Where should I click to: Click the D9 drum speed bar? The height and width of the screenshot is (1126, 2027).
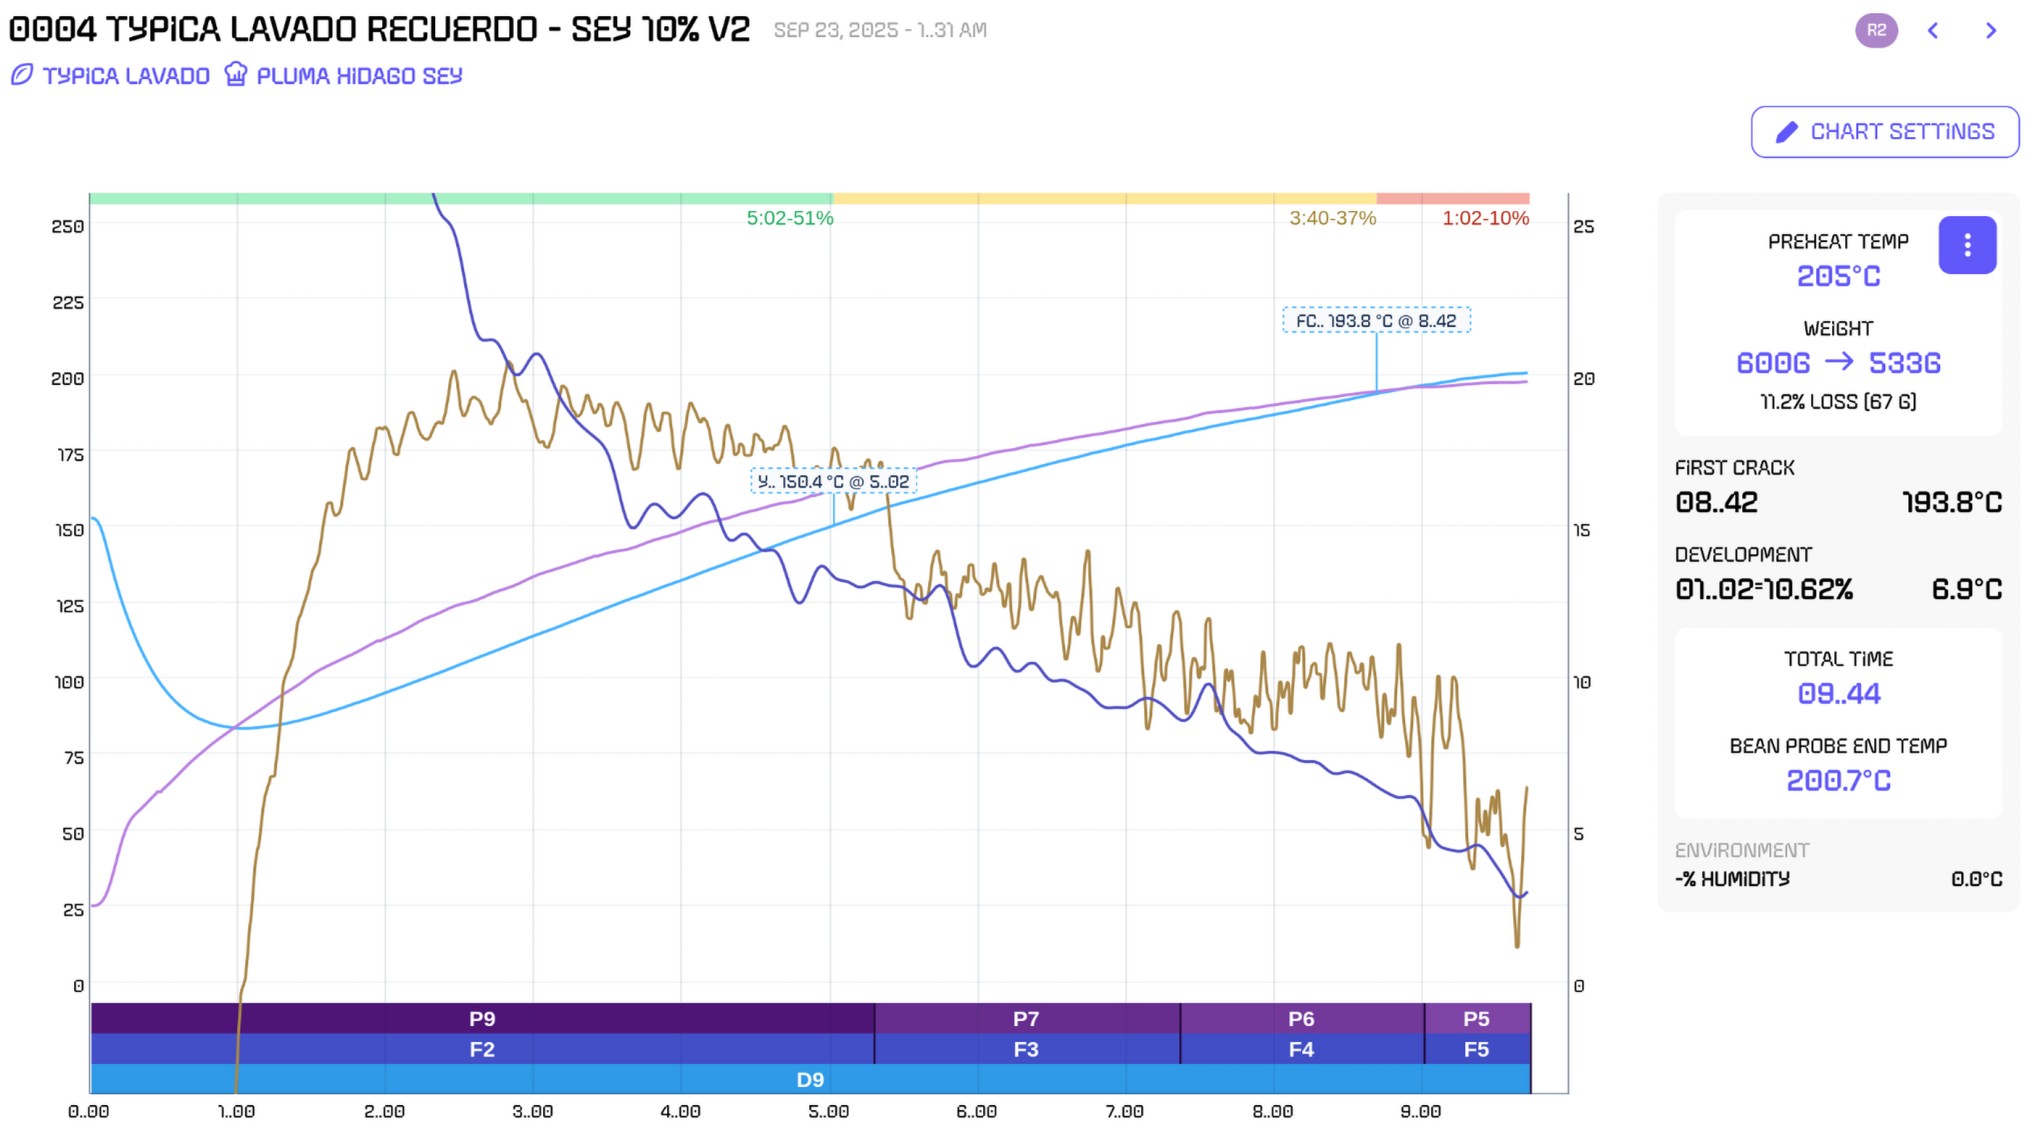click(810, 1079)
